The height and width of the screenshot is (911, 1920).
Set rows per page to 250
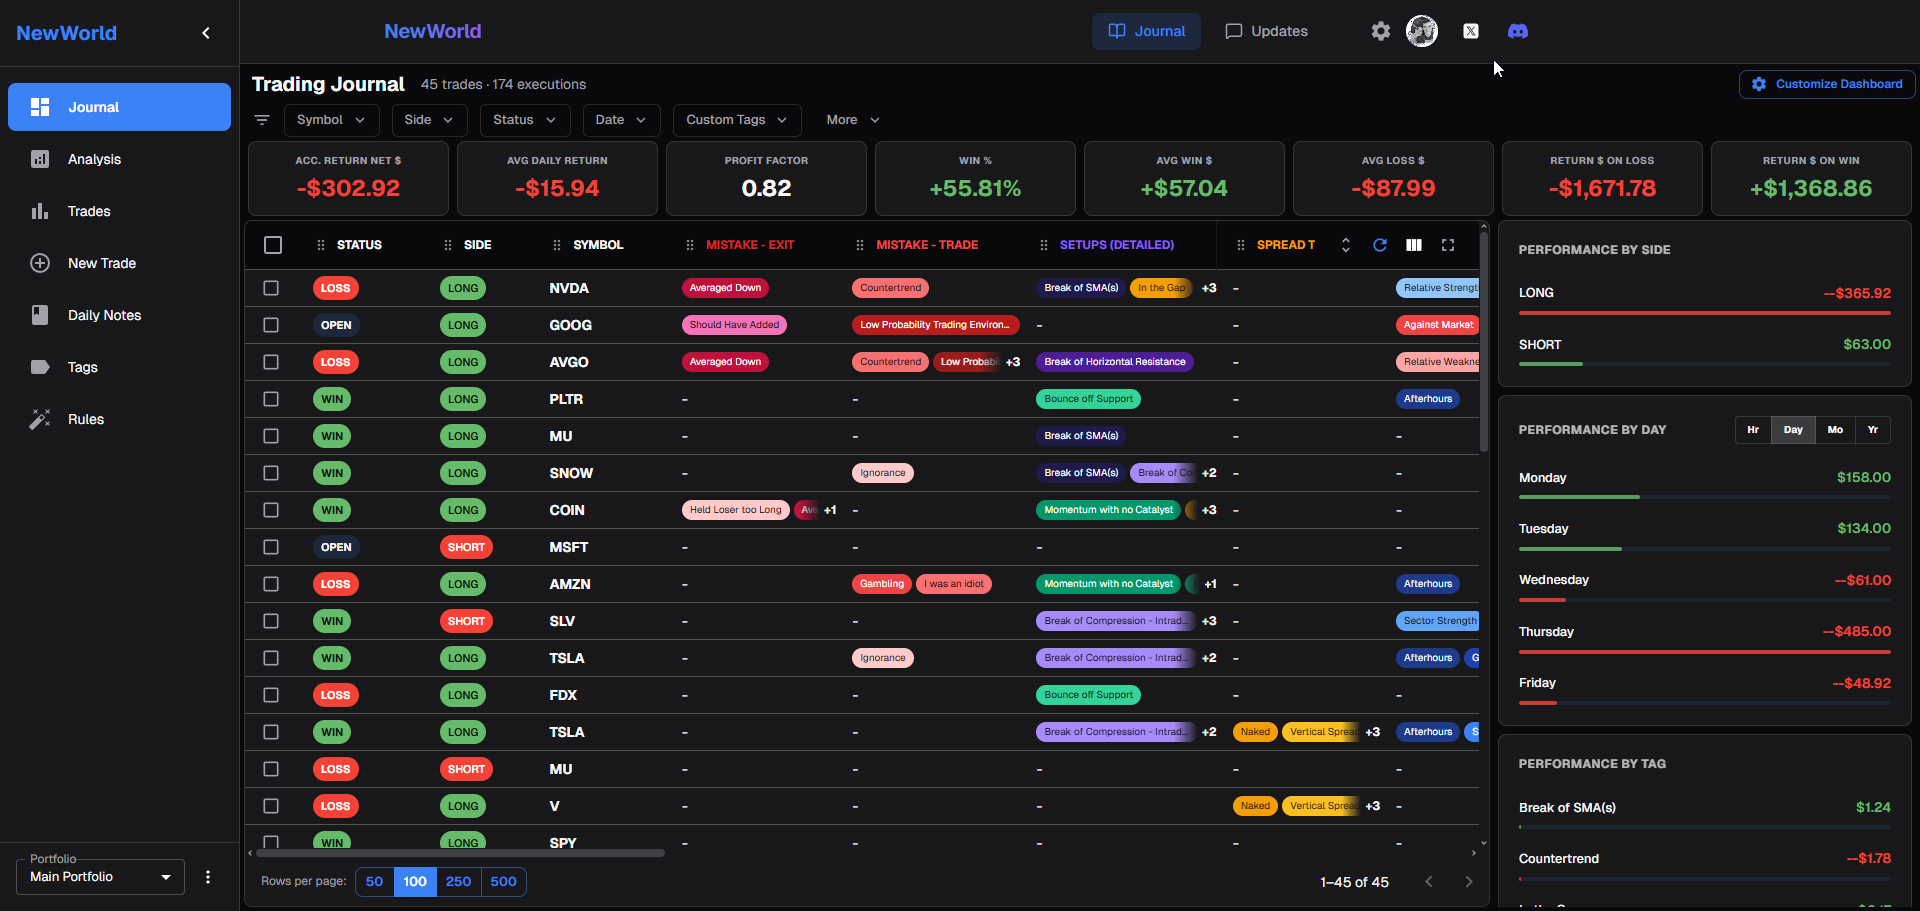tap(458, 881)
